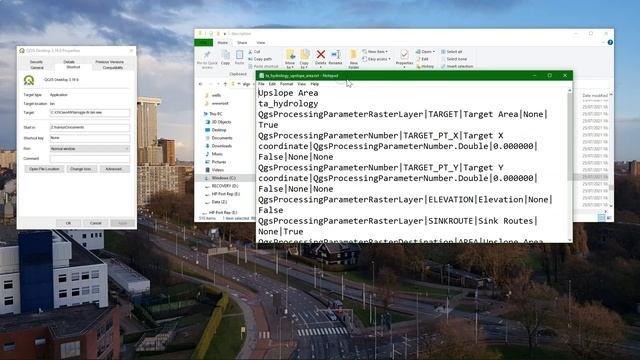Select This PC in navigation pane
The width and height of the screenshot is (640, 360).
[213, 114]
